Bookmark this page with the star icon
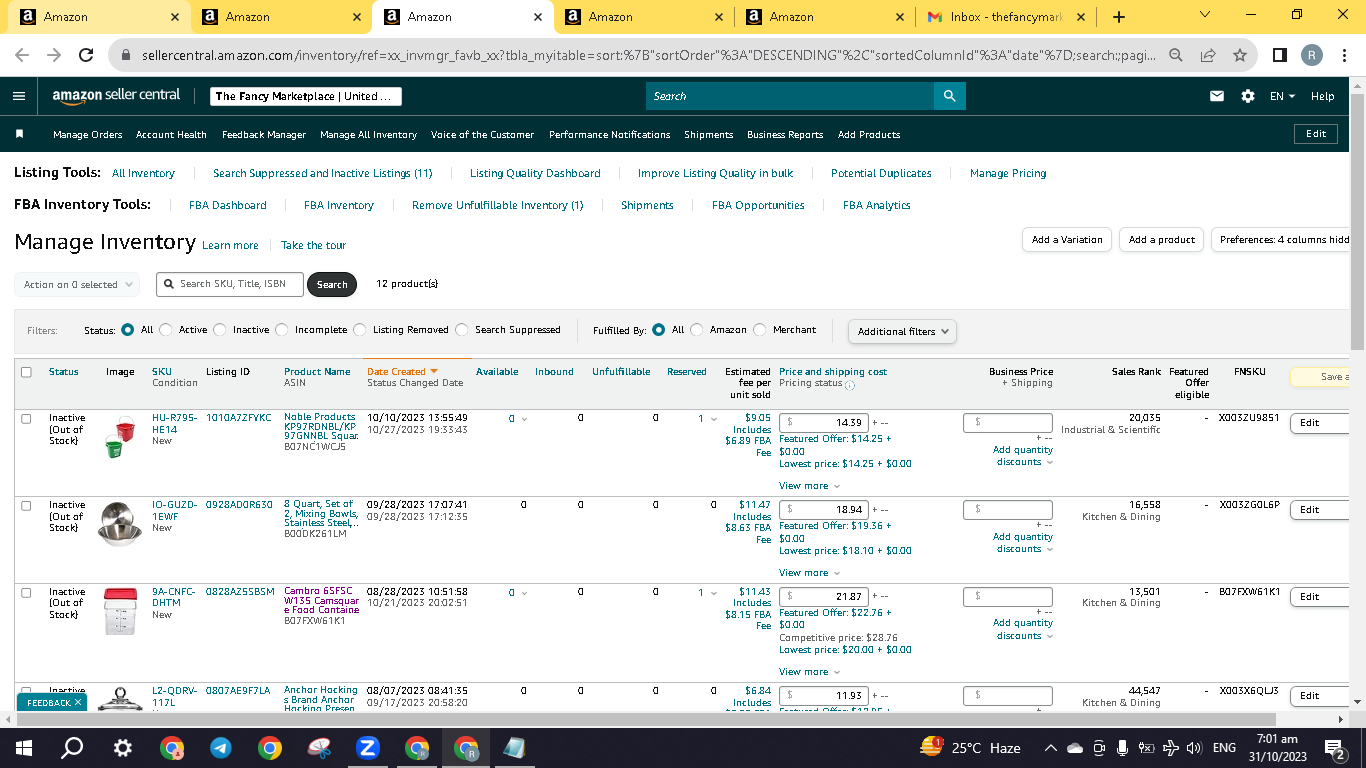1366x768 pixels. pyautogui.click(x=1240, y=56)
